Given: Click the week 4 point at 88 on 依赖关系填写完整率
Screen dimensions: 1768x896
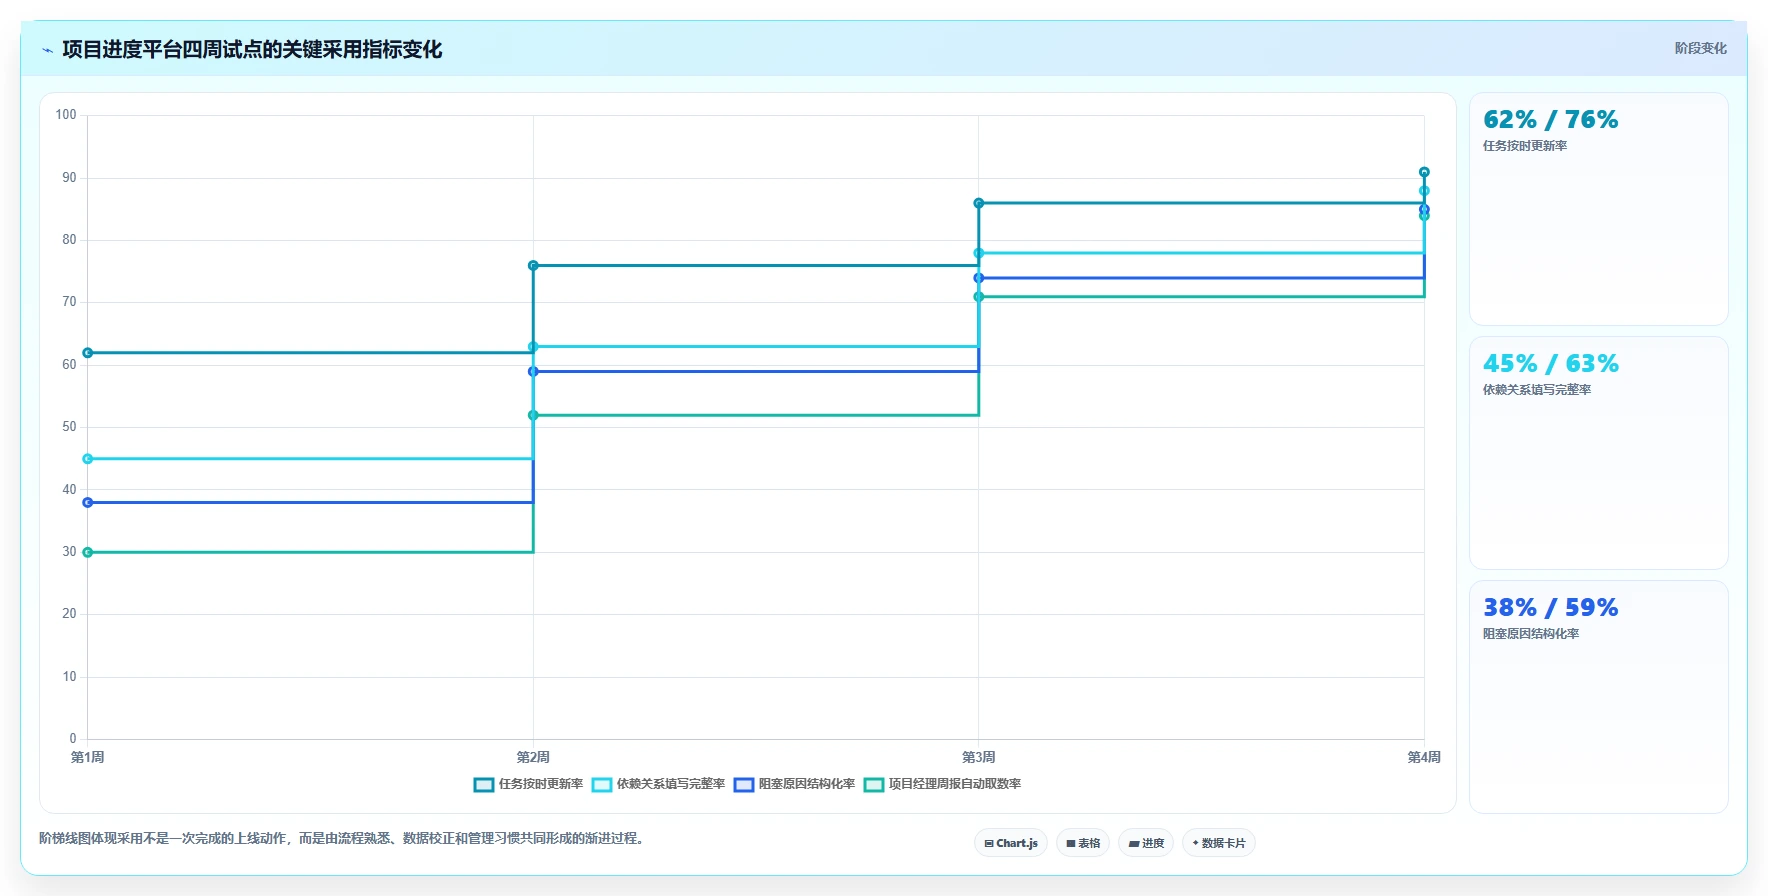Looking at the screenshot, I should 1424,191.
